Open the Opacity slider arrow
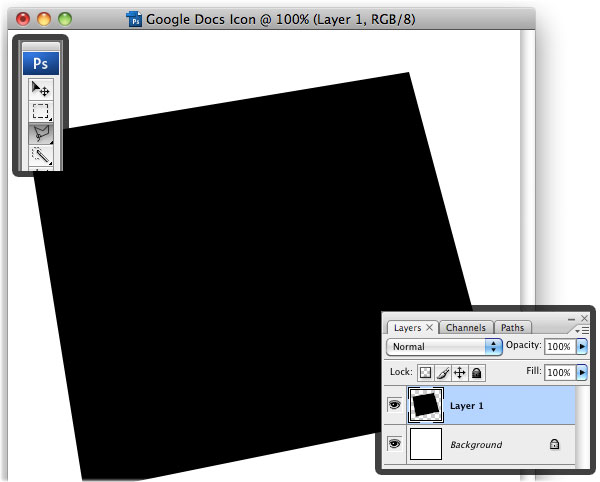Screen dimensions: 600x482 tap(582, 347)
